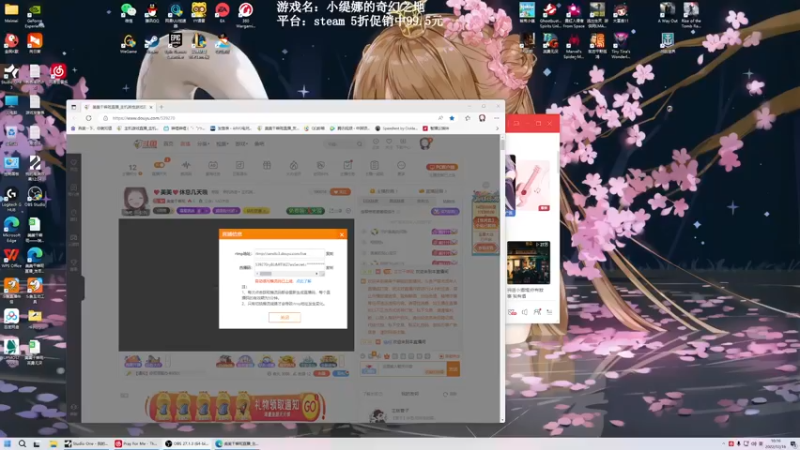Switch to OBS in the taskbar
This screenshot has height=450, width=800.
[188, 444]
